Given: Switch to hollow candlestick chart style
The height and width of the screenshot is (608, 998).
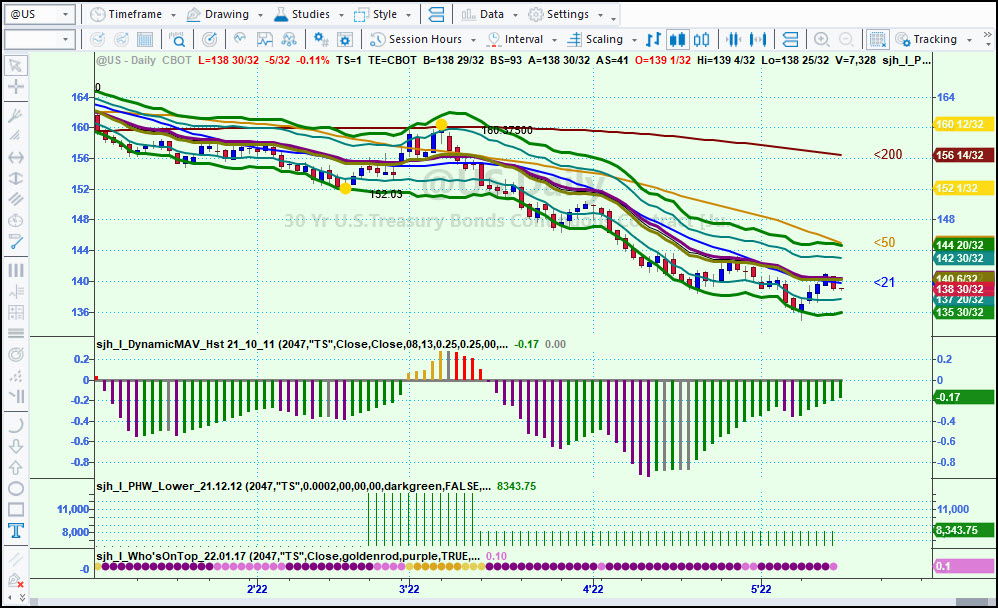Looking at the screenshot, I should tap(701, 39).
